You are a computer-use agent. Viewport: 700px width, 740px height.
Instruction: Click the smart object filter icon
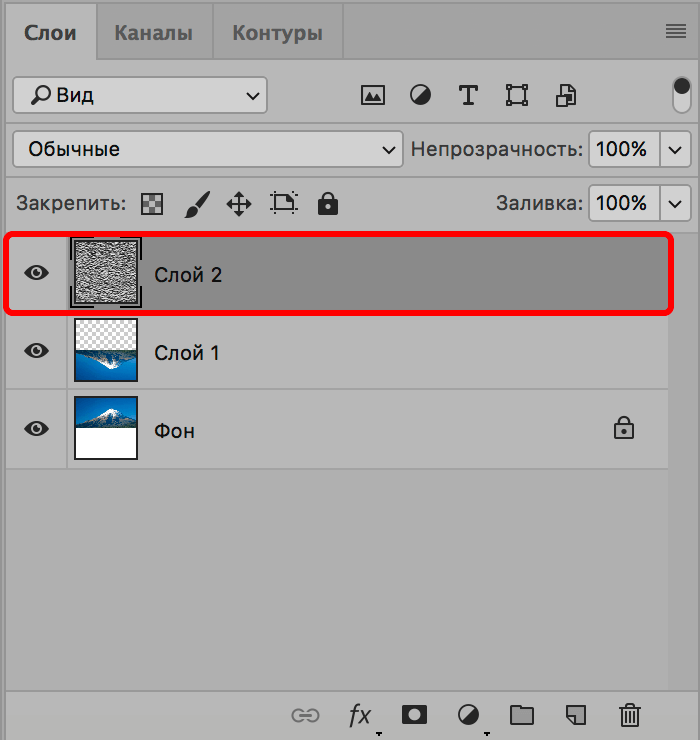point(566,96)
